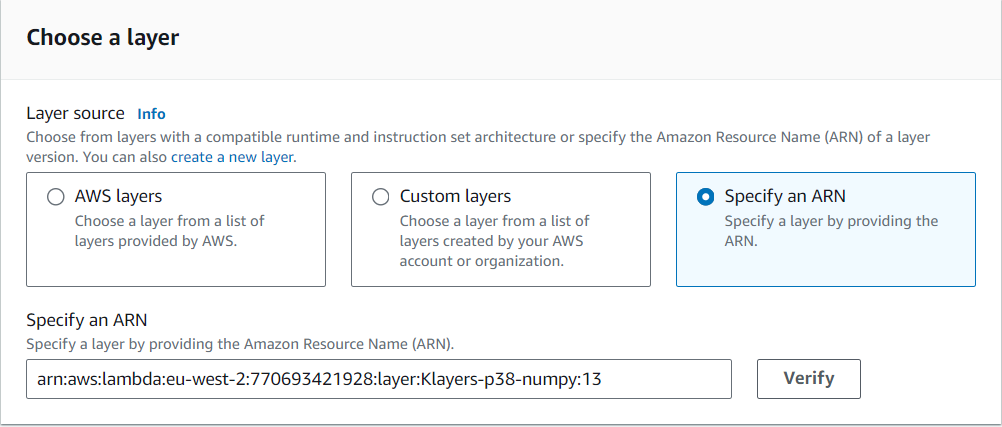The height and width of the screenshot is (427, 1002).
Task: Follow the create a new layer link
Action: tap(233, 157)
